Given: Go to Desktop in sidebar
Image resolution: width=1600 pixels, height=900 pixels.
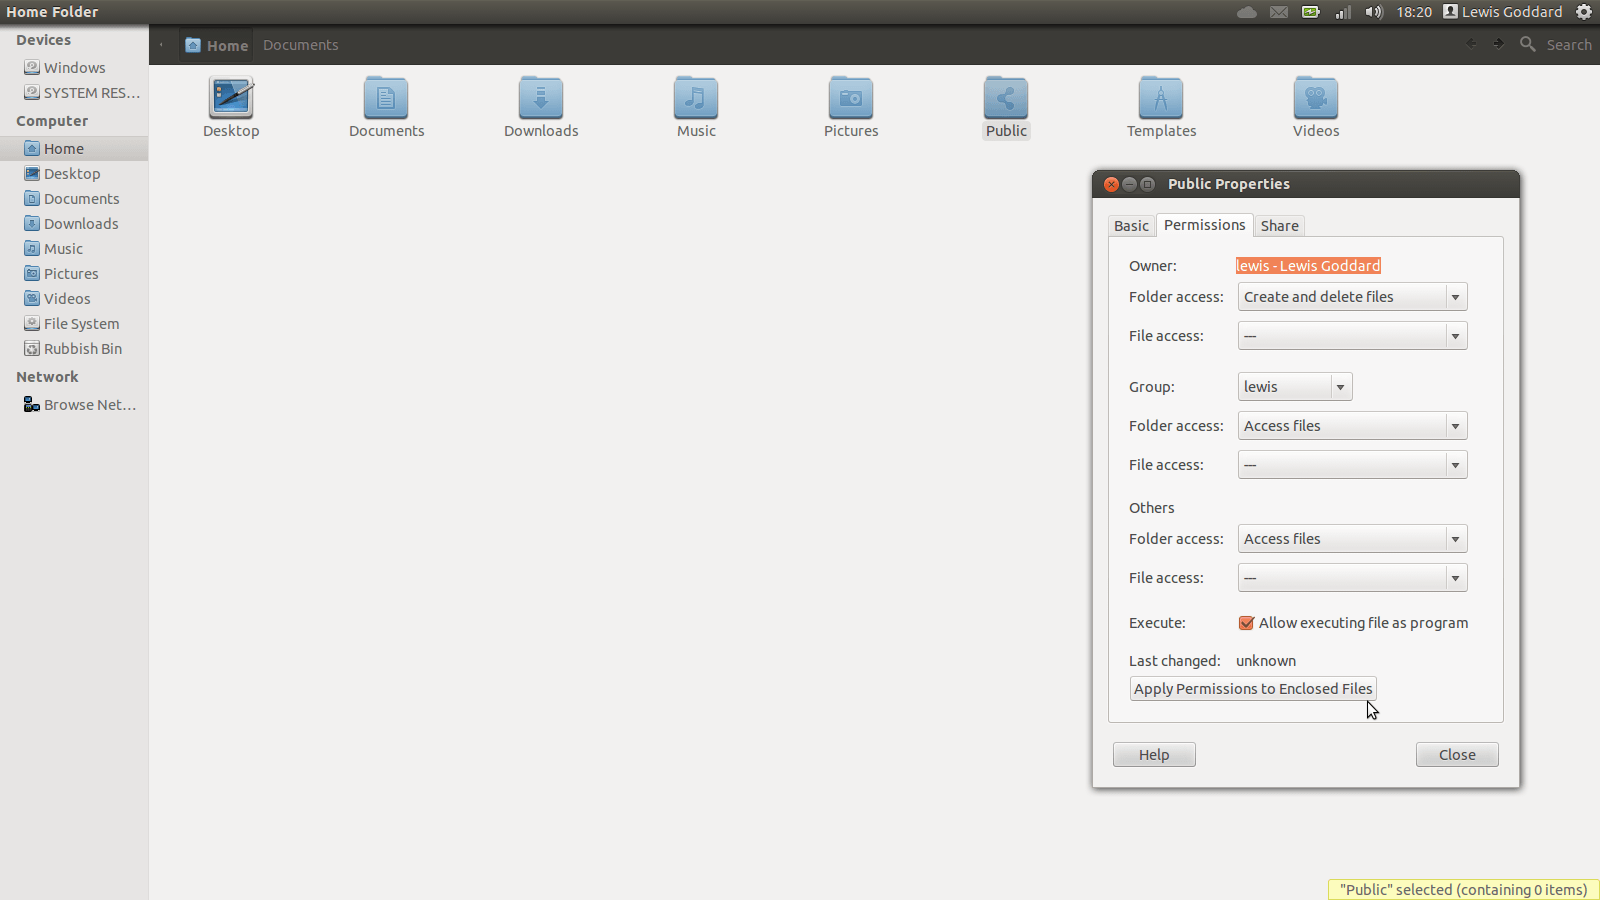Looking at the screenshot, I should [74, 174].
